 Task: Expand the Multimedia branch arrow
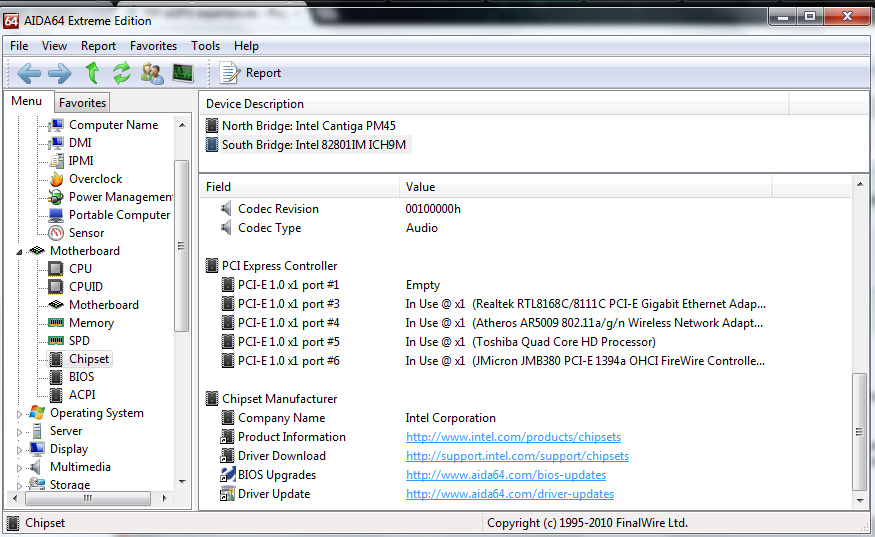click(19, 468)
